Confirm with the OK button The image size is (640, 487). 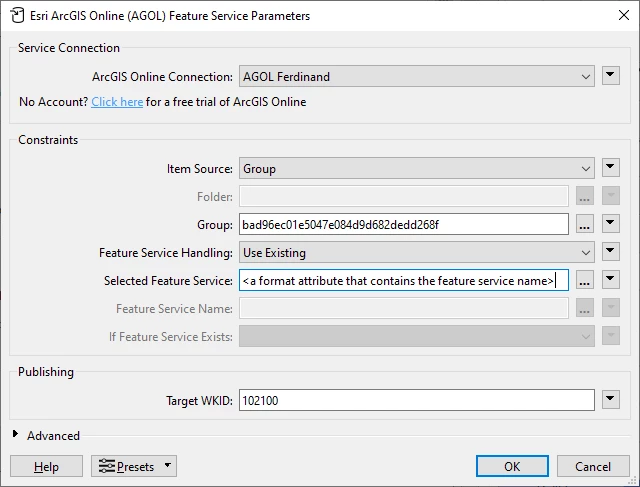pos(512,466)
